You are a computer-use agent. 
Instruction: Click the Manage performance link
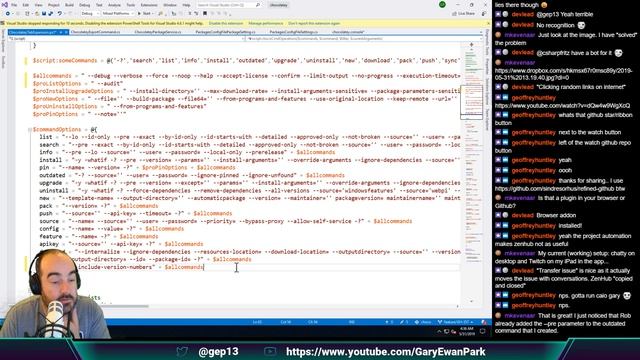pos(266,23)
